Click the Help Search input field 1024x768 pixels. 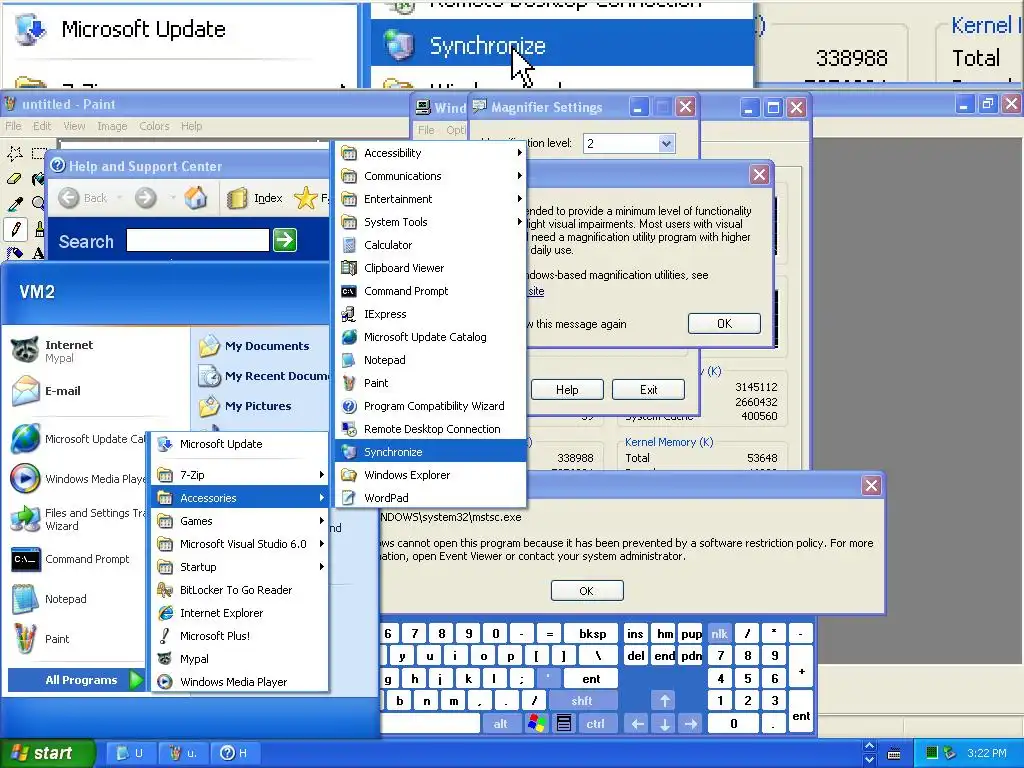pos(197,240)
